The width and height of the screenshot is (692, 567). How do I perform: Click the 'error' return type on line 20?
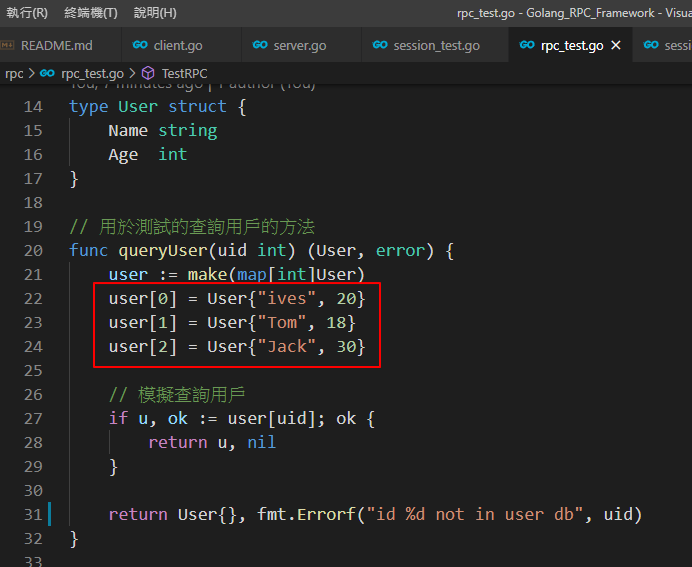(400, 251)
